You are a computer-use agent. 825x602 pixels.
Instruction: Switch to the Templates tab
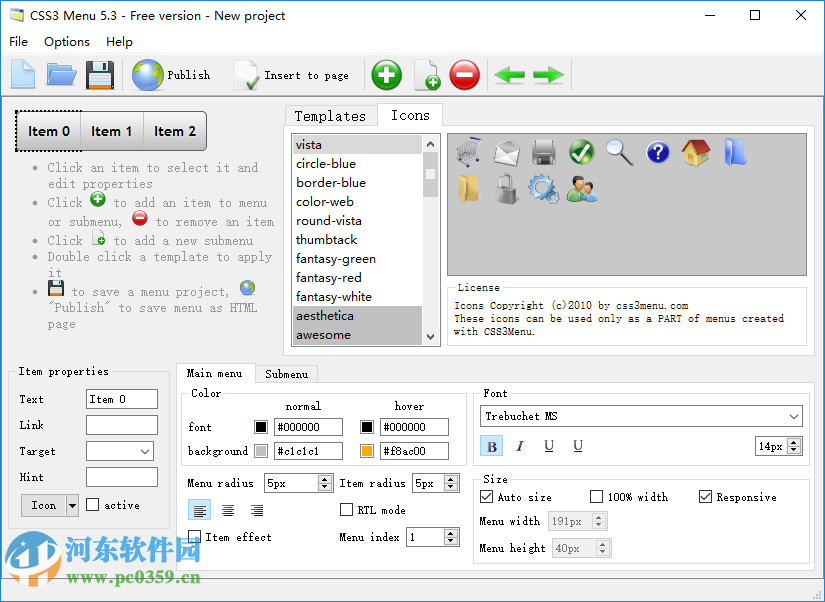[330, 115]
